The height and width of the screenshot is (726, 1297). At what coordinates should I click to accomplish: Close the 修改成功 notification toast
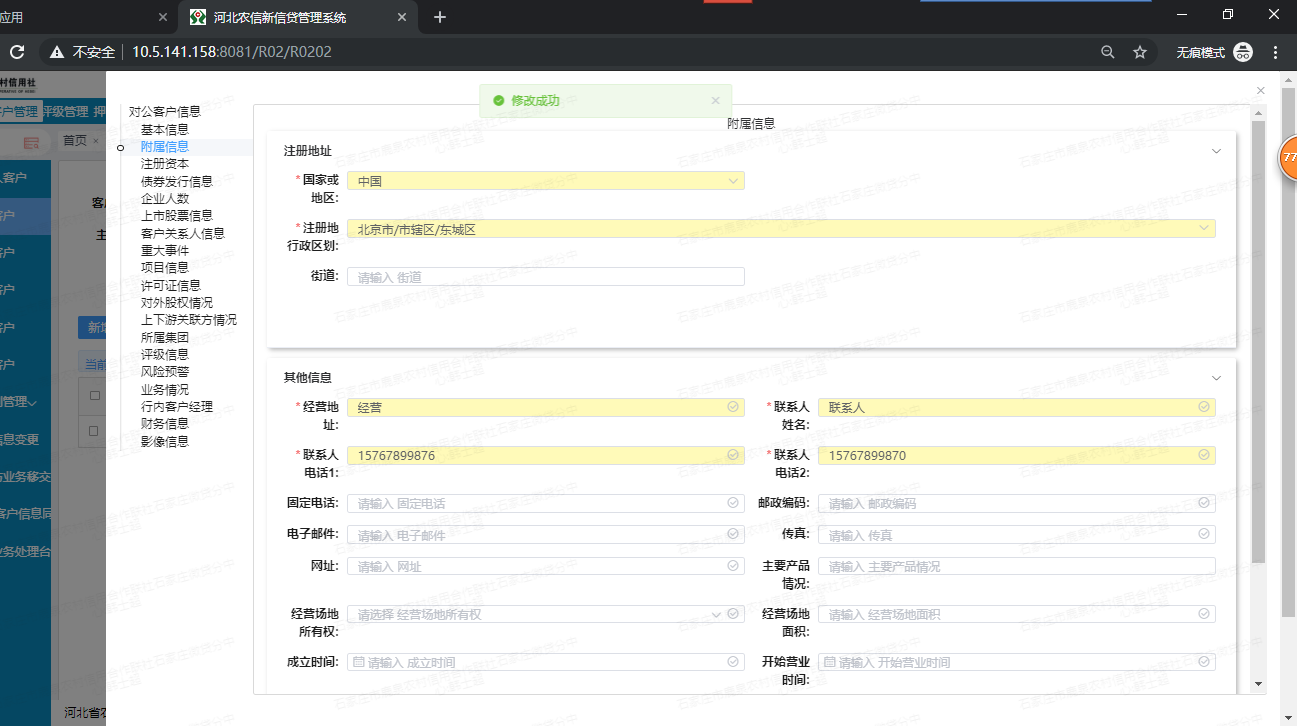[x=715, y=101]
